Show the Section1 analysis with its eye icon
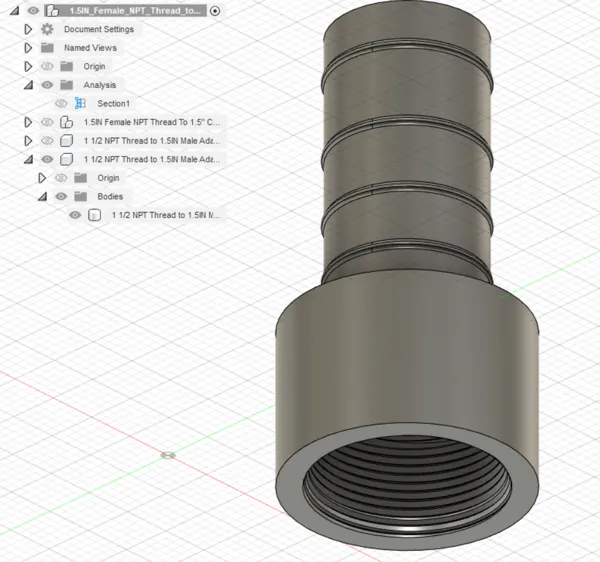This screenshot has width=600, height=562. pyautogui.click(x=61, y=103)
